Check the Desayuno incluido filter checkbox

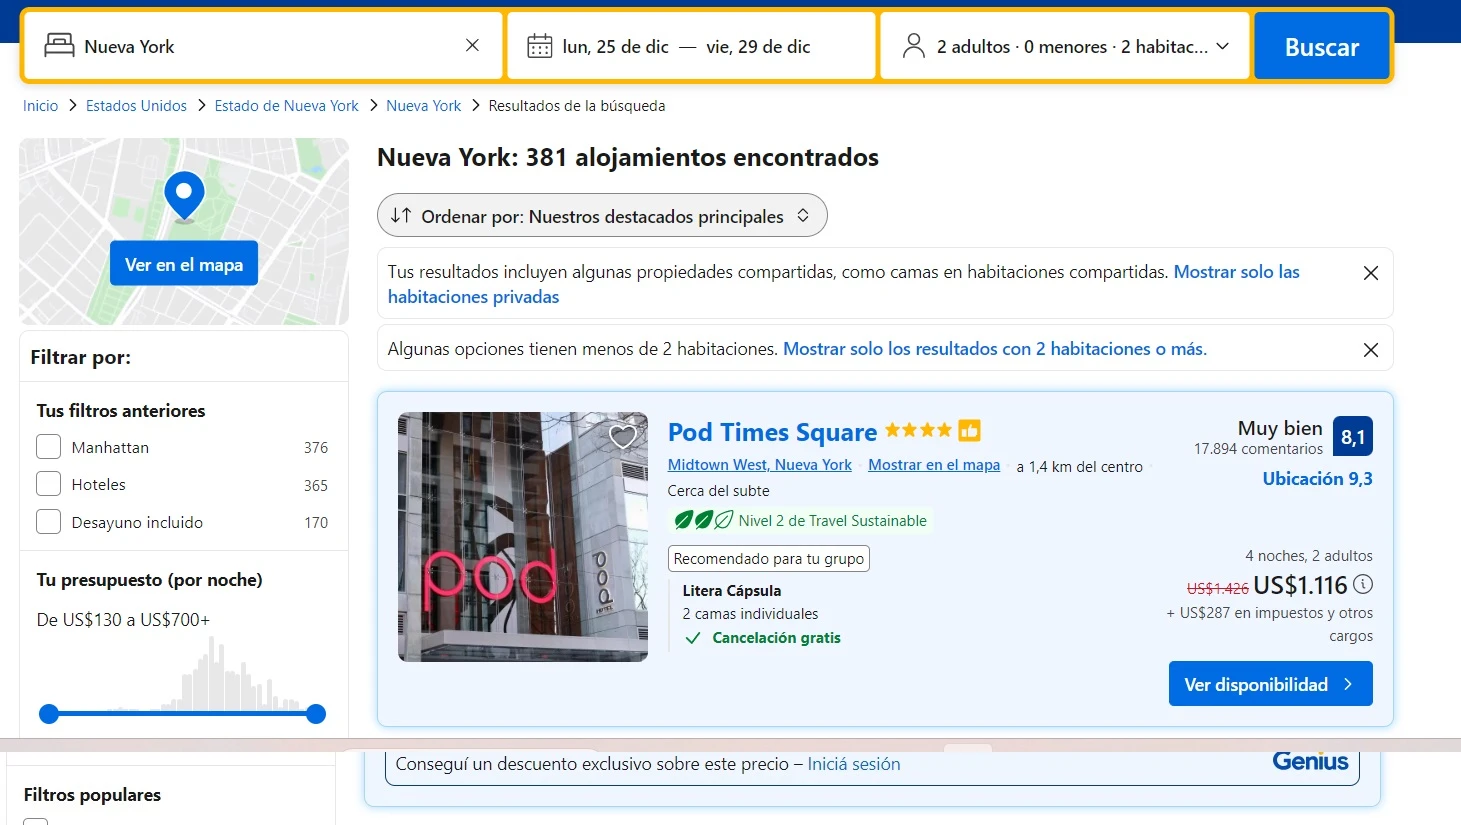tap(49, 522)
